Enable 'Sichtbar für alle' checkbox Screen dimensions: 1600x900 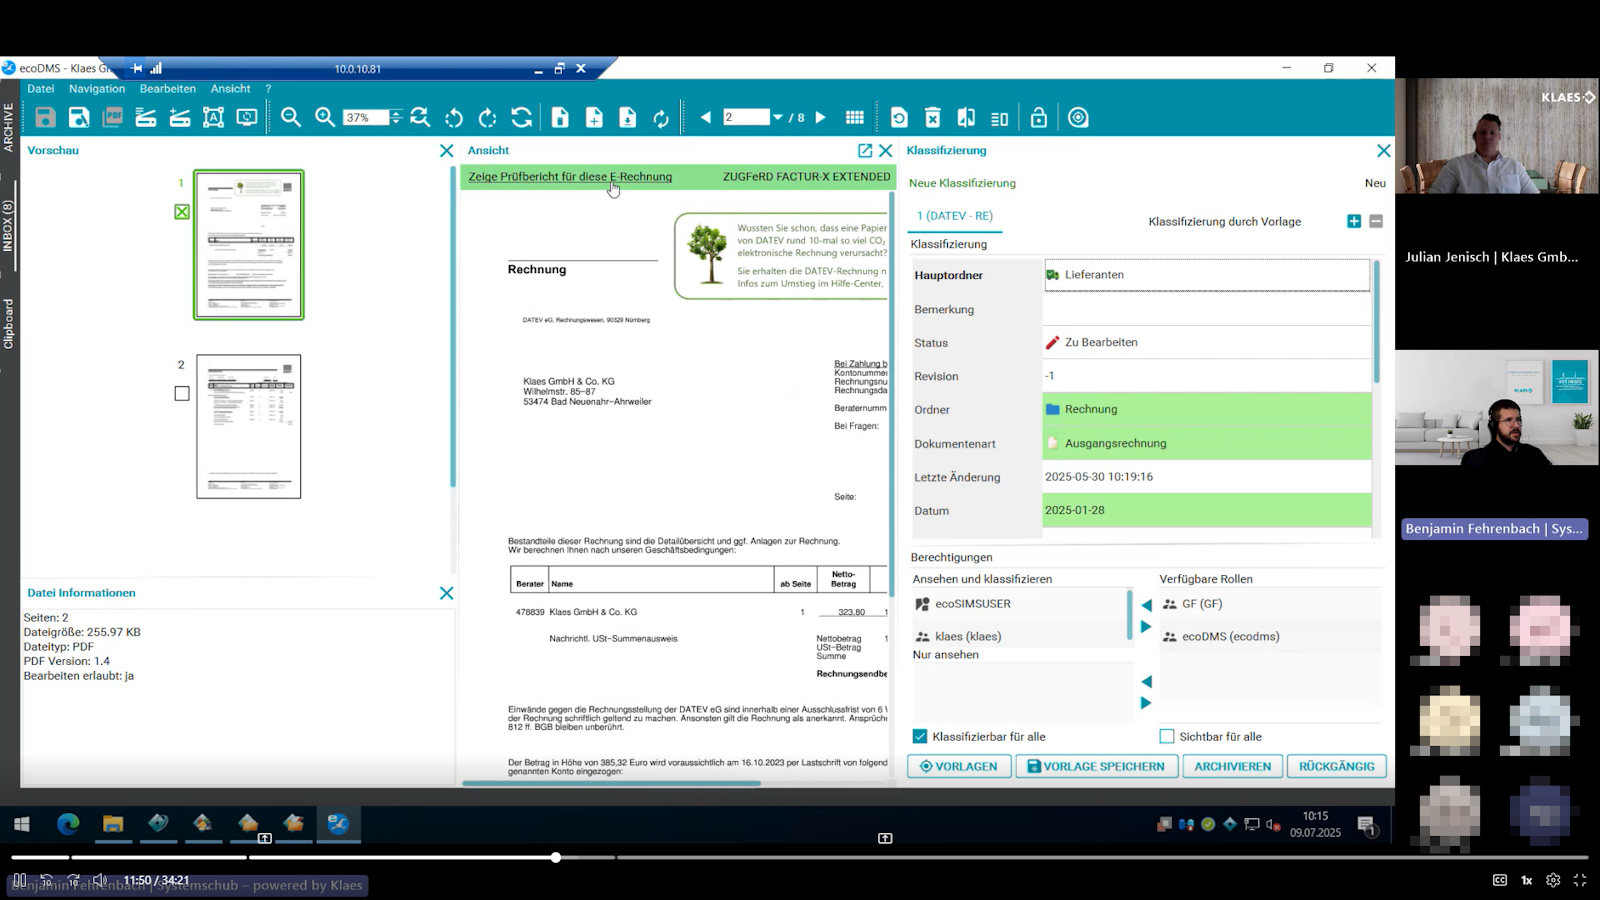[x=1167, y=736]
